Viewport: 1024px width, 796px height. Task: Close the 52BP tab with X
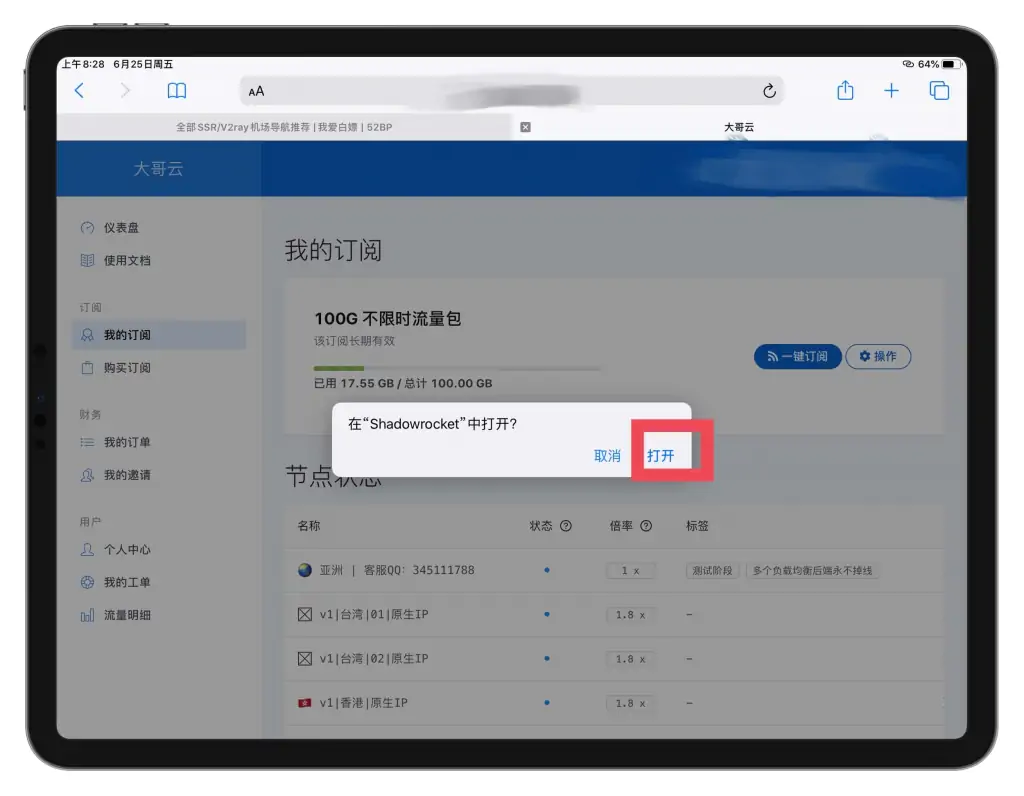[x=525, y=127]
